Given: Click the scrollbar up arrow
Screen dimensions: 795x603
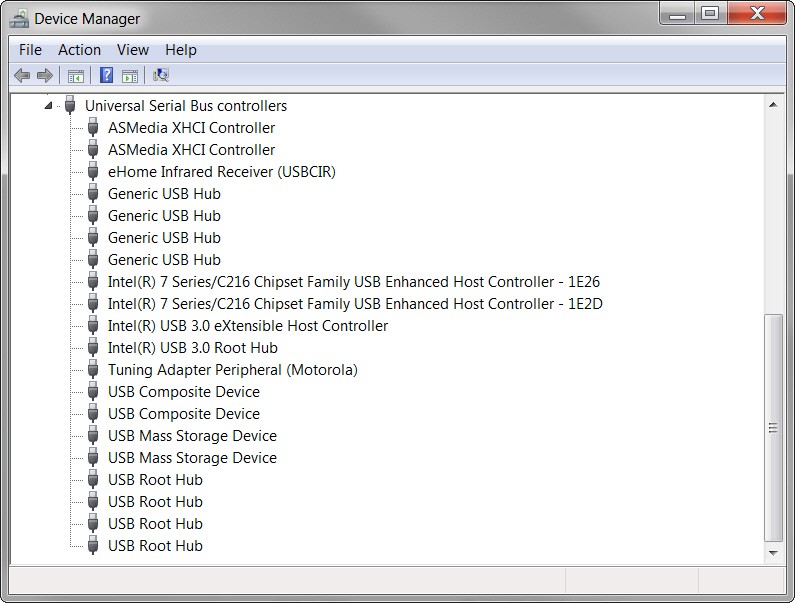Looking at the screenshot, I should coord(773,105).
